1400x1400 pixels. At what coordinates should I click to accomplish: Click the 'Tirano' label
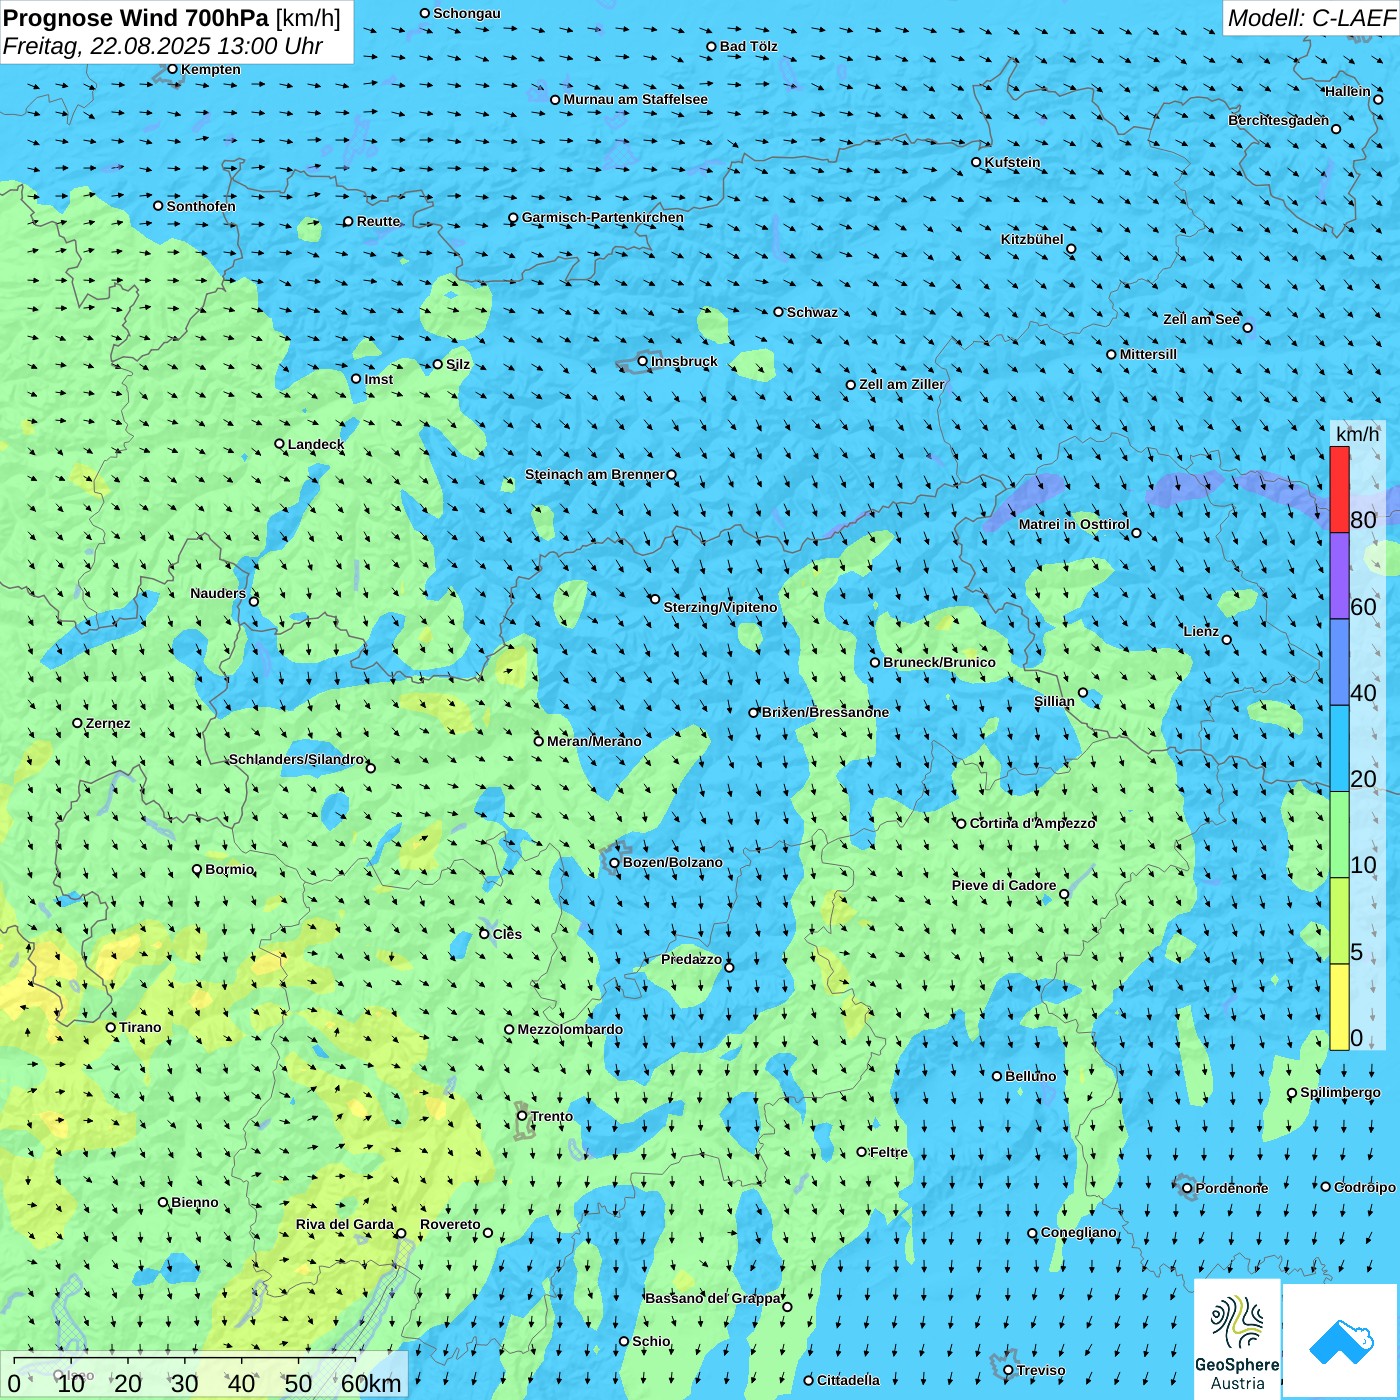(x=140, y=1027)
